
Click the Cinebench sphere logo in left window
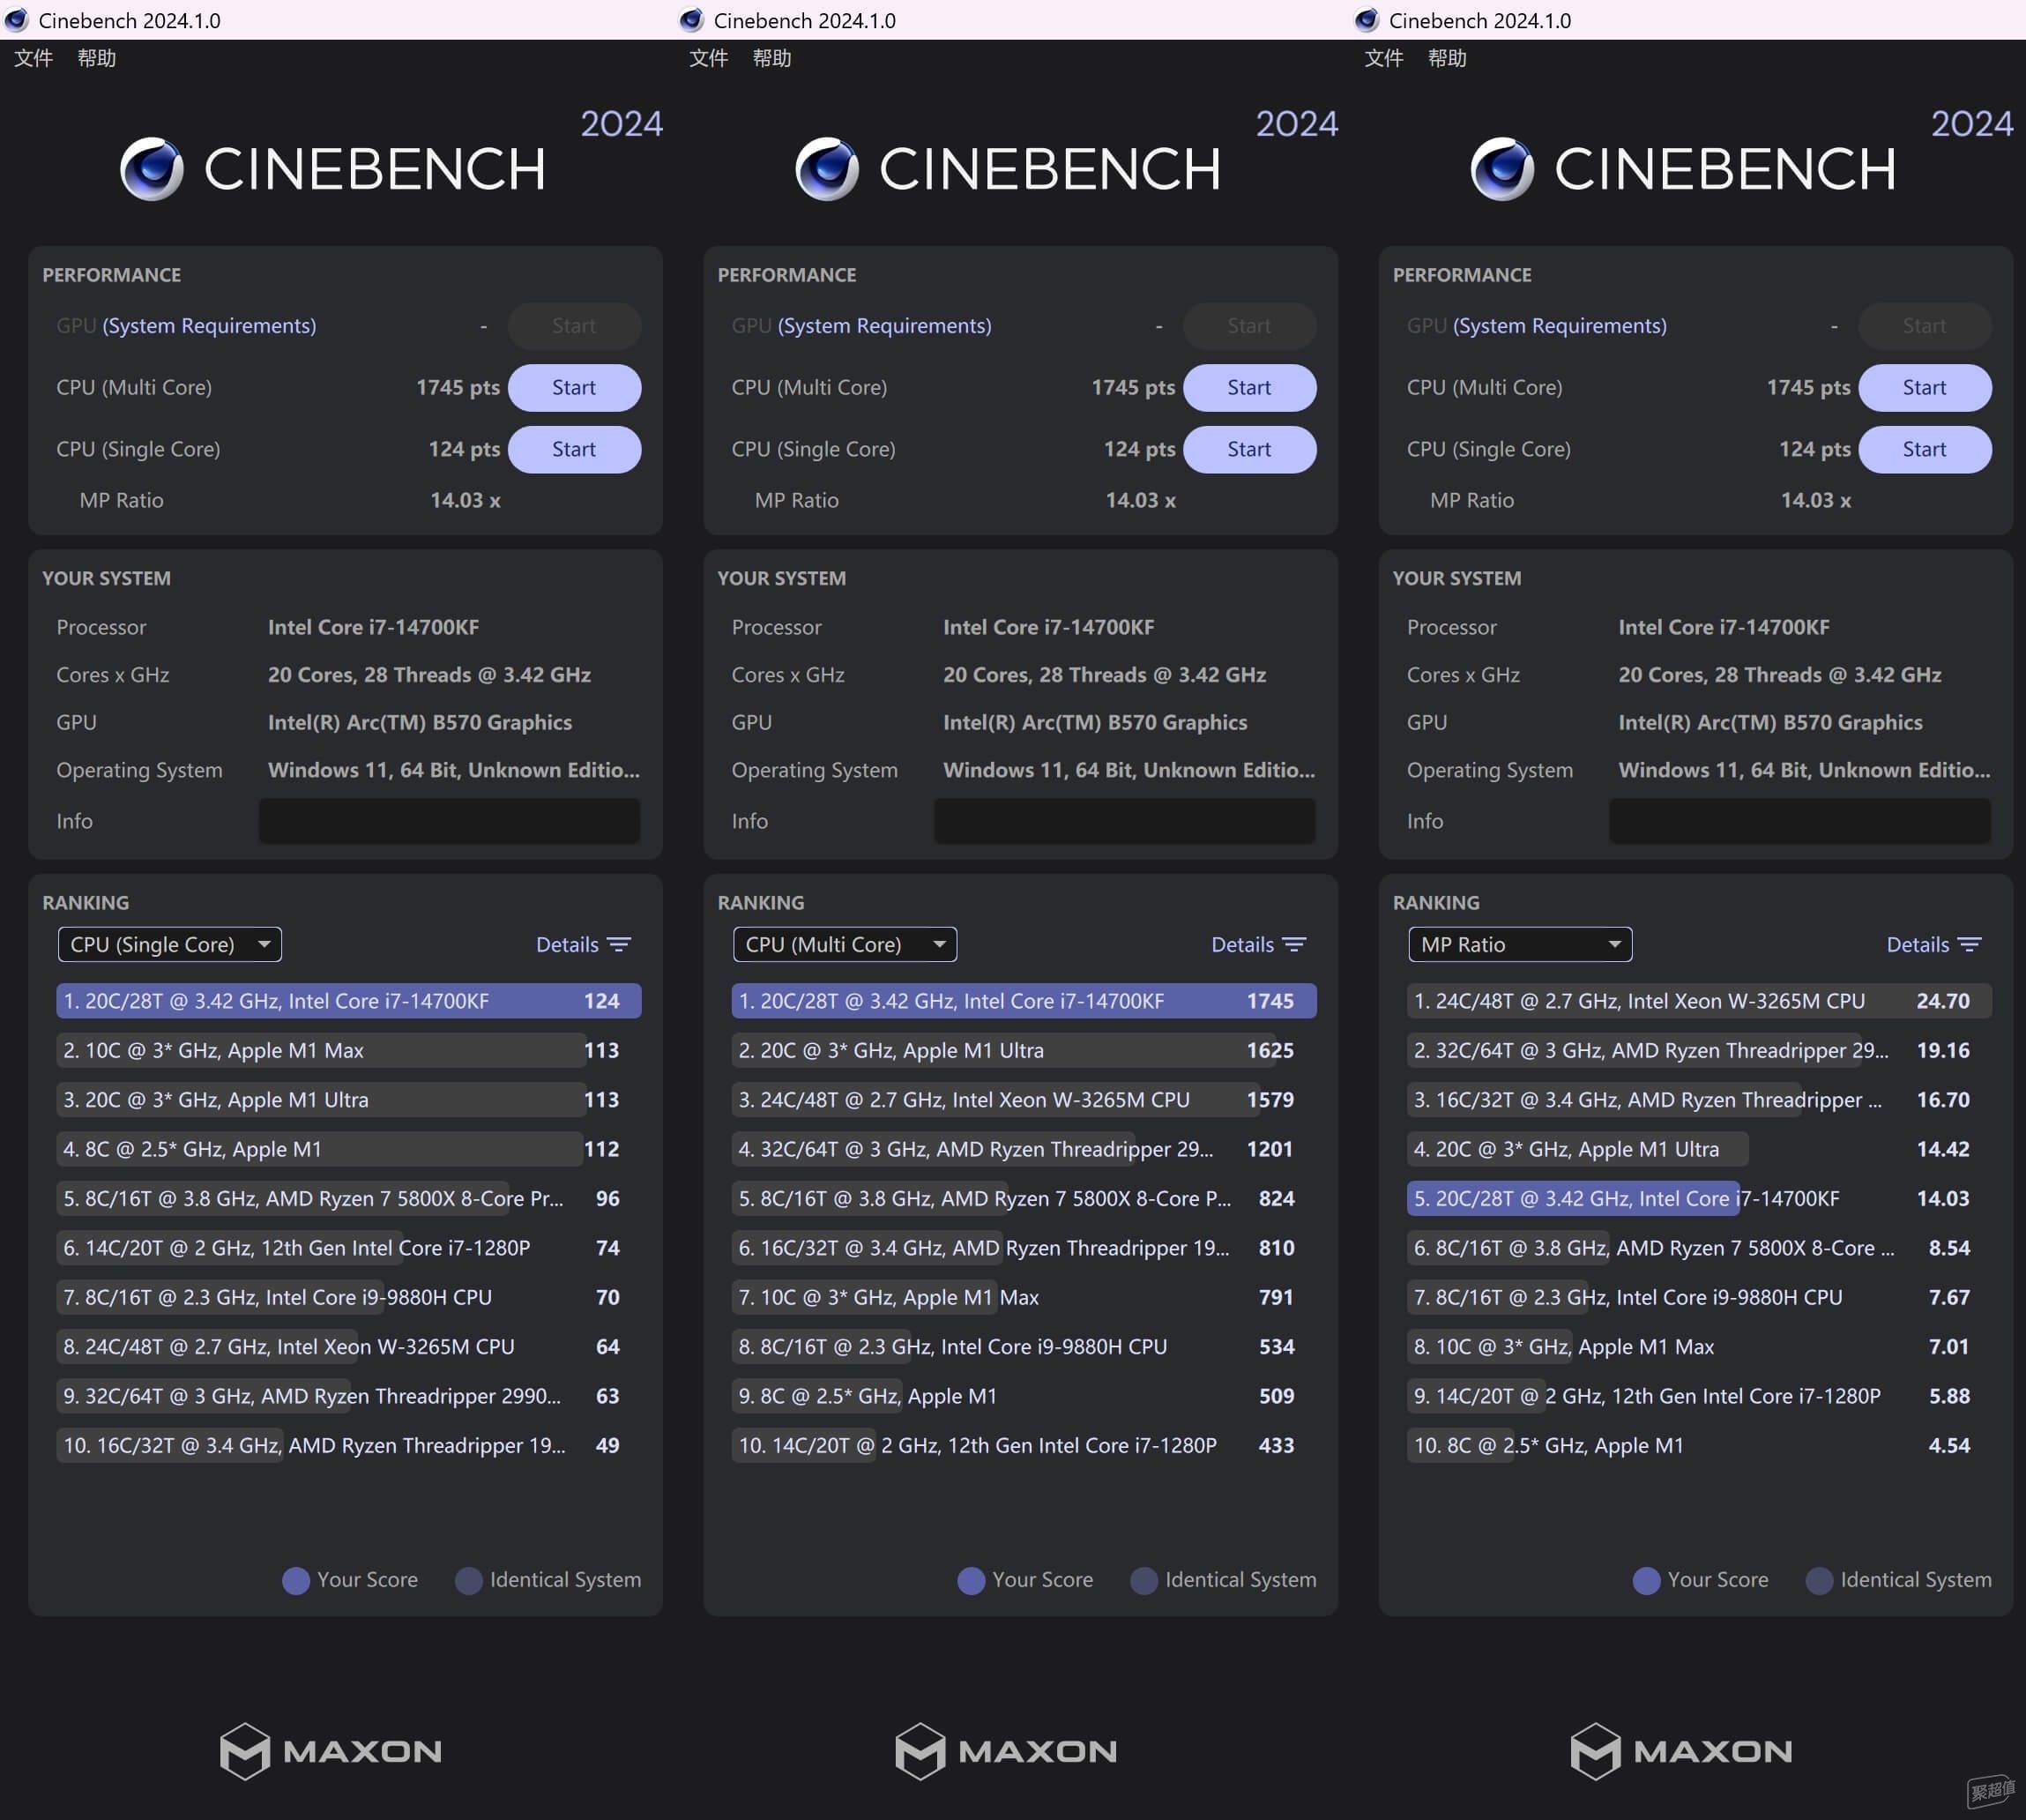(x=152, y=169)
